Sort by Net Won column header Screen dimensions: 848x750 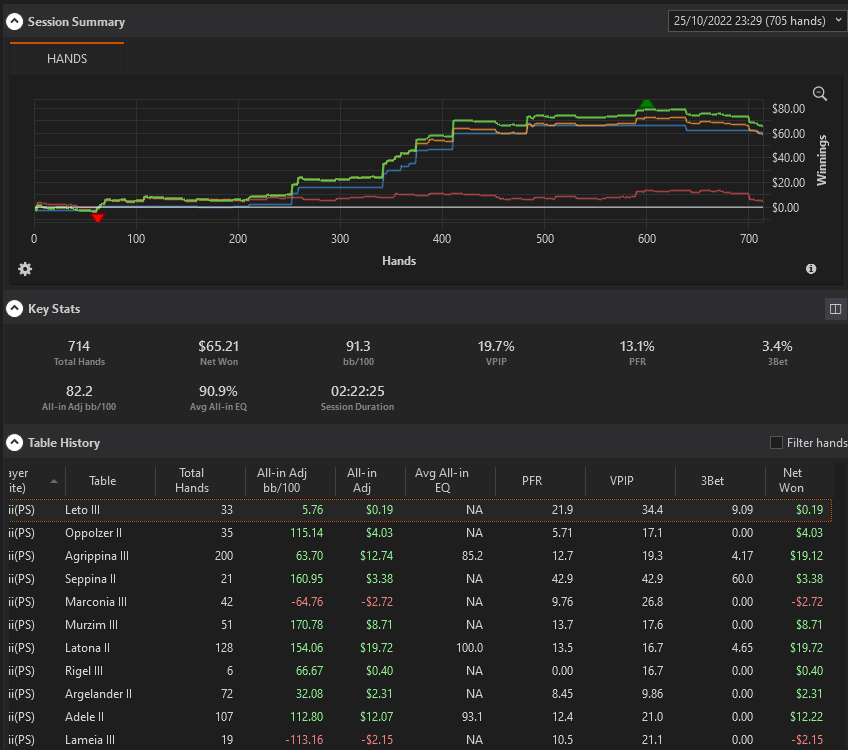coord(792,480)
